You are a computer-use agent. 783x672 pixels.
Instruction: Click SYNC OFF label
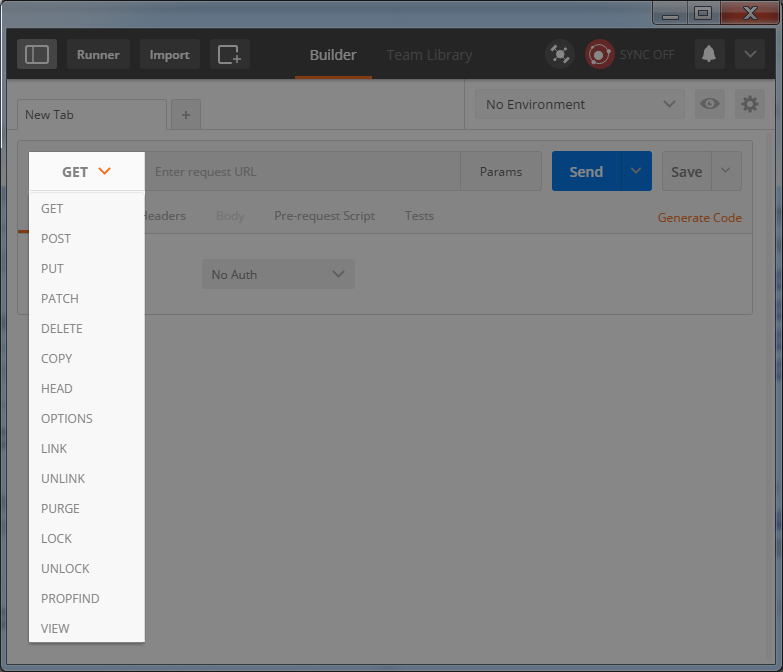point(647,54)
